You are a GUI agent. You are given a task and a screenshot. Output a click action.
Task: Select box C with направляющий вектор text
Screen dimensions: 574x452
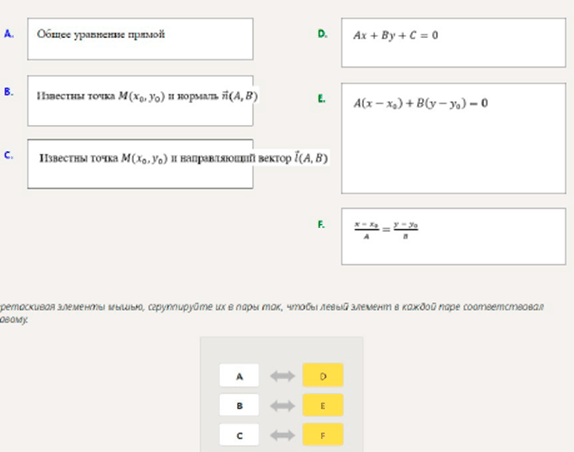tap(140, 164)
